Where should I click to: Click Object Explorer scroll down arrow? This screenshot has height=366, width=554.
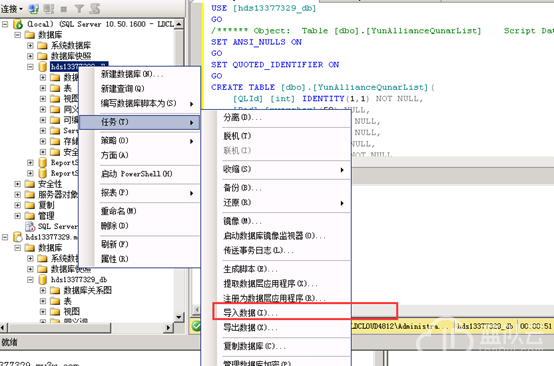point(179,317)
